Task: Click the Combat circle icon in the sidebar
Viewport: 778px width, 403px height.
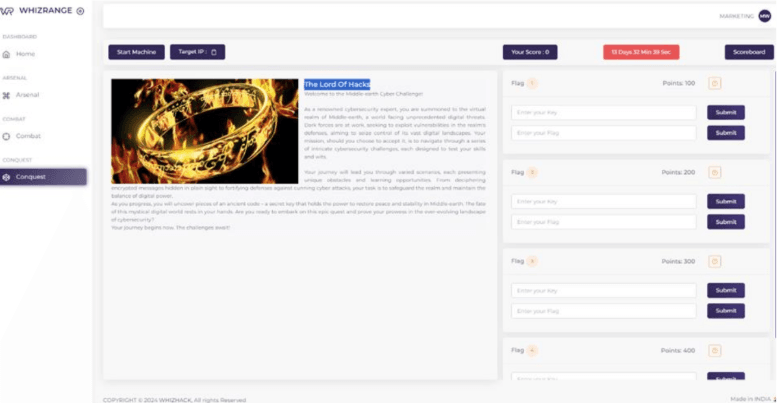Action: coord(6,136)
